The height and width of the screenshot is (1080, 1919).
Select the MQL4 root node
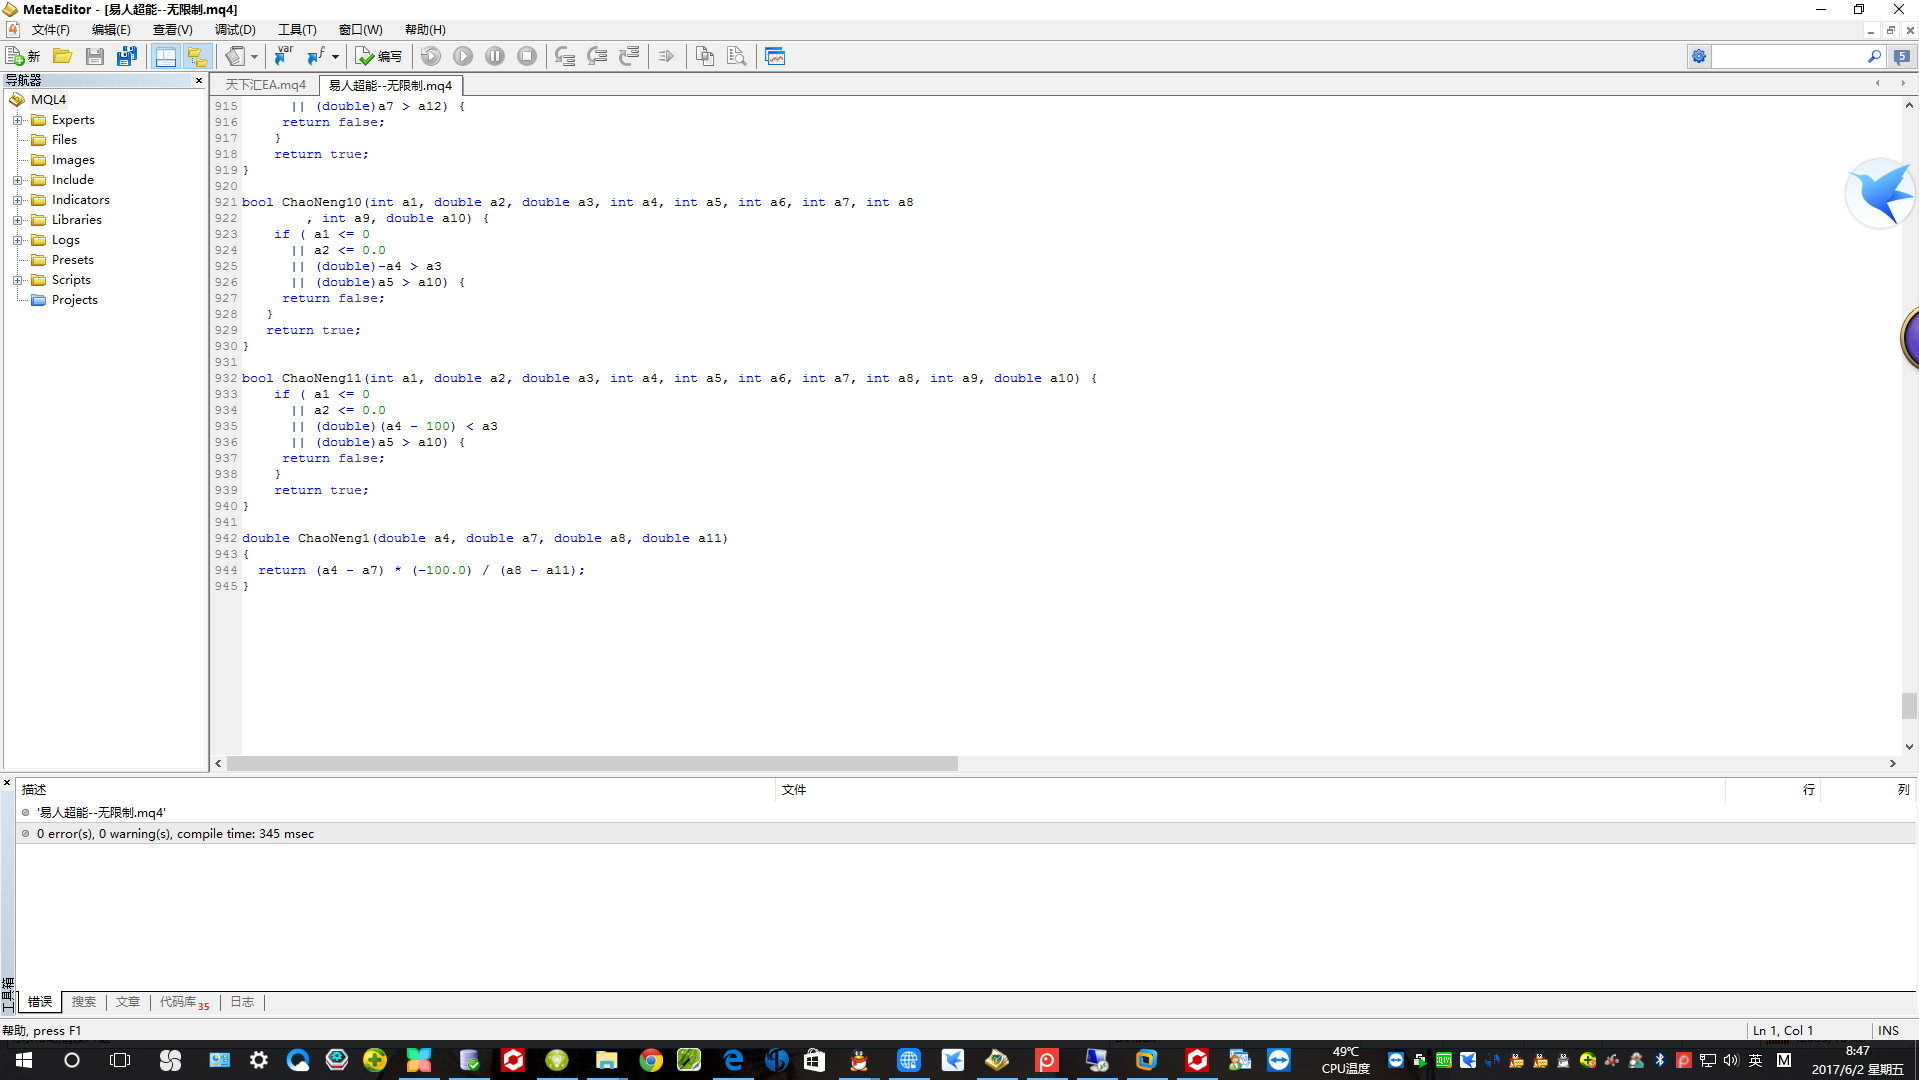[48, 100]
